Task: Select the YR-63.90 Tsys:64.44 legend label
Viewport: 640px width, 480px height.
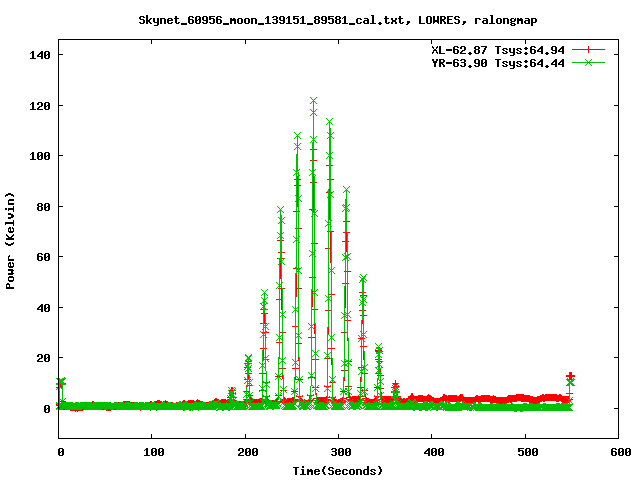Action: pos(497,62)
